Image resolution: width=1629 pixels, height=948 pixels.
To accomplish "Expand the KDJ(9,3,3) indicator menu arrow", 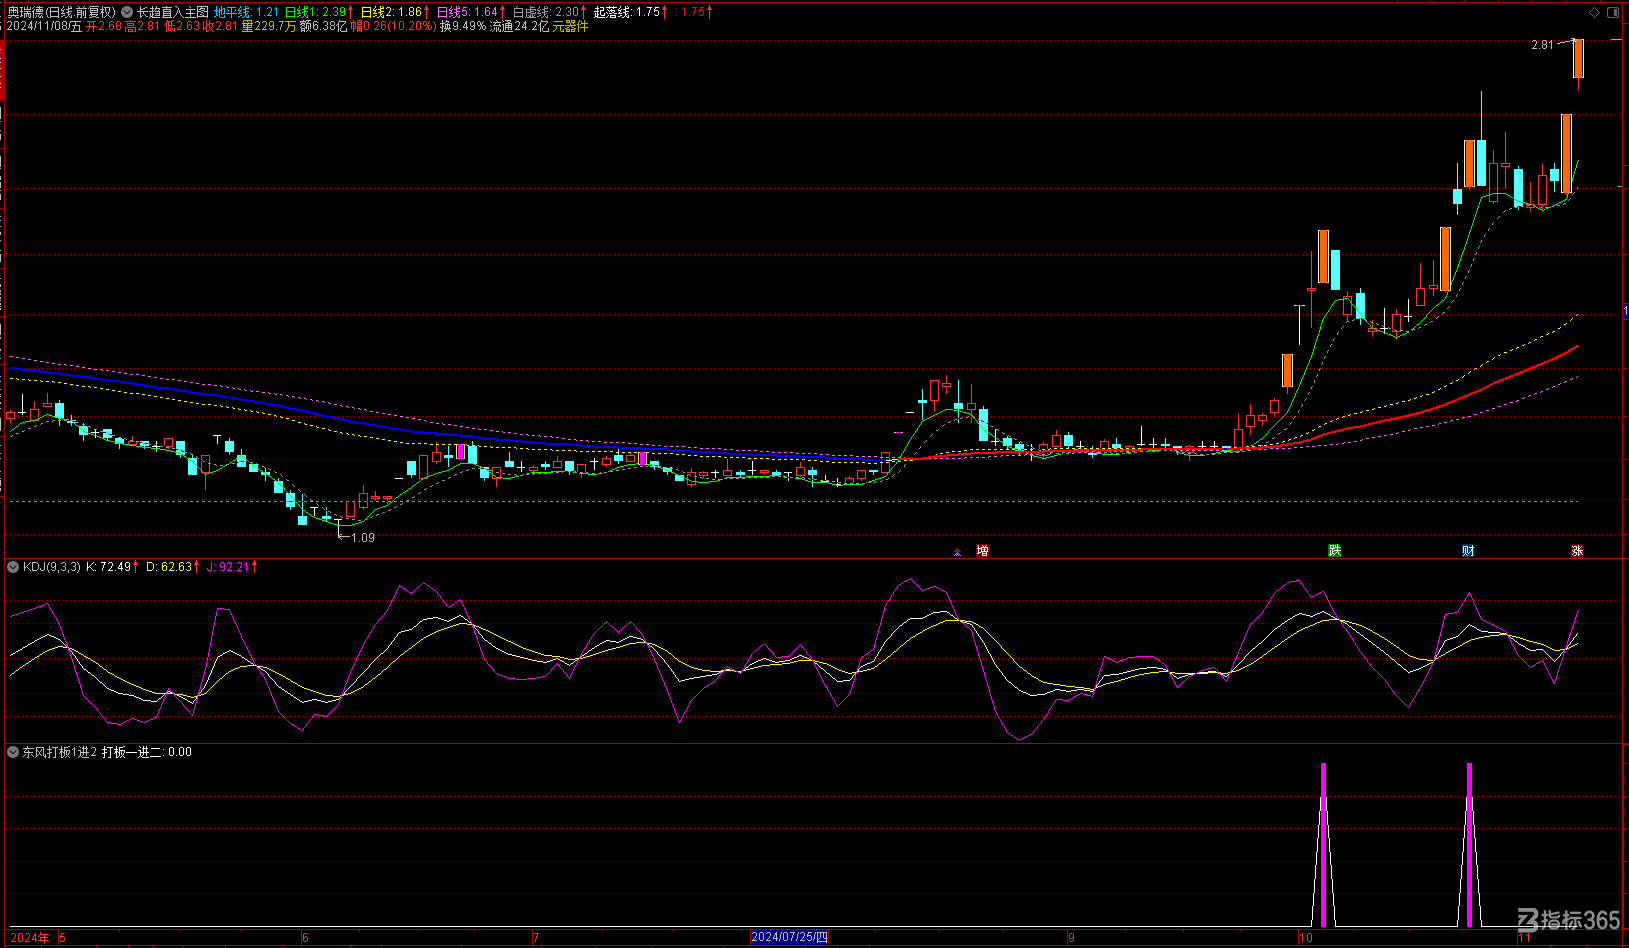I will [13, 567].
